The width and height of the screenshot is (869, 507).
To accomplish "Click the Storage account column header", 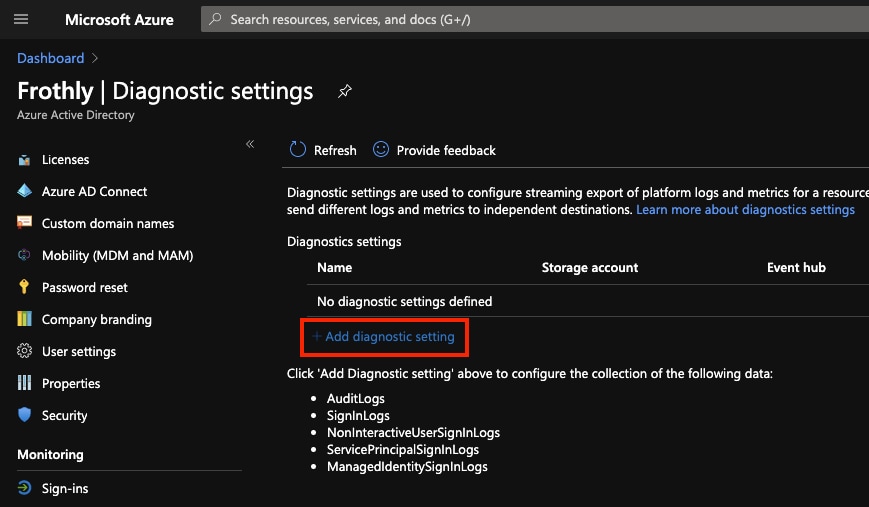I will tap(590, 268).
